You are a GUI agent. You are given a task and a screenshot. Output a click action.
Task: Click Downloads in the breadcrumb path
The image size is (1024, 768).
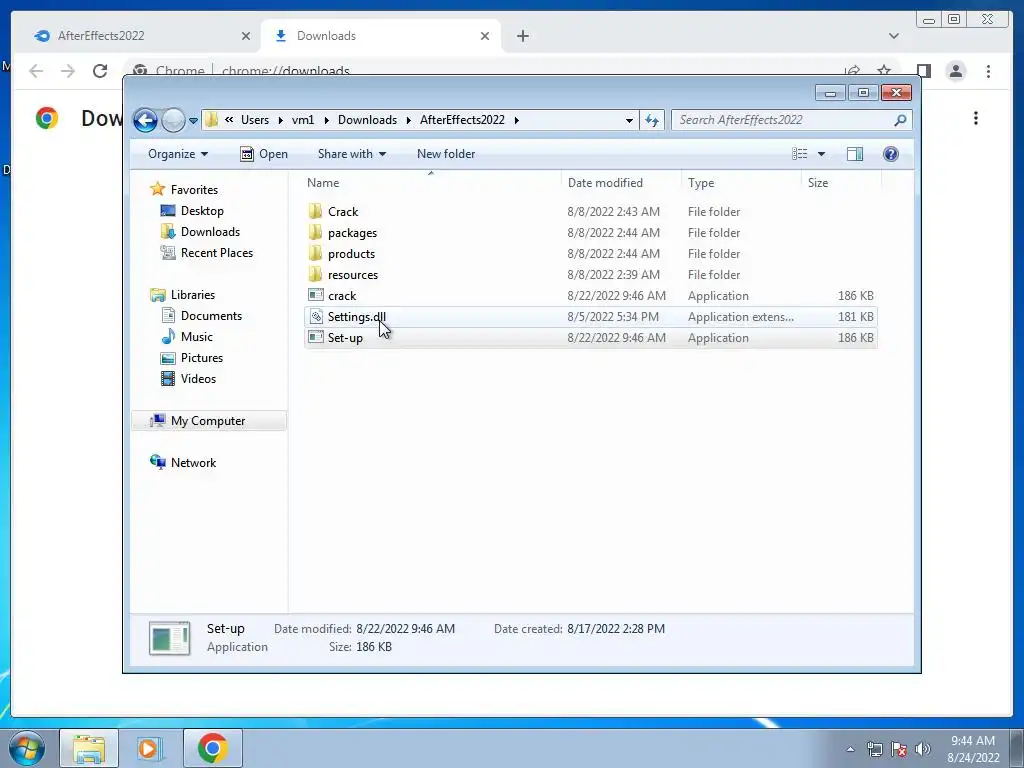click(x=367, y=120)
